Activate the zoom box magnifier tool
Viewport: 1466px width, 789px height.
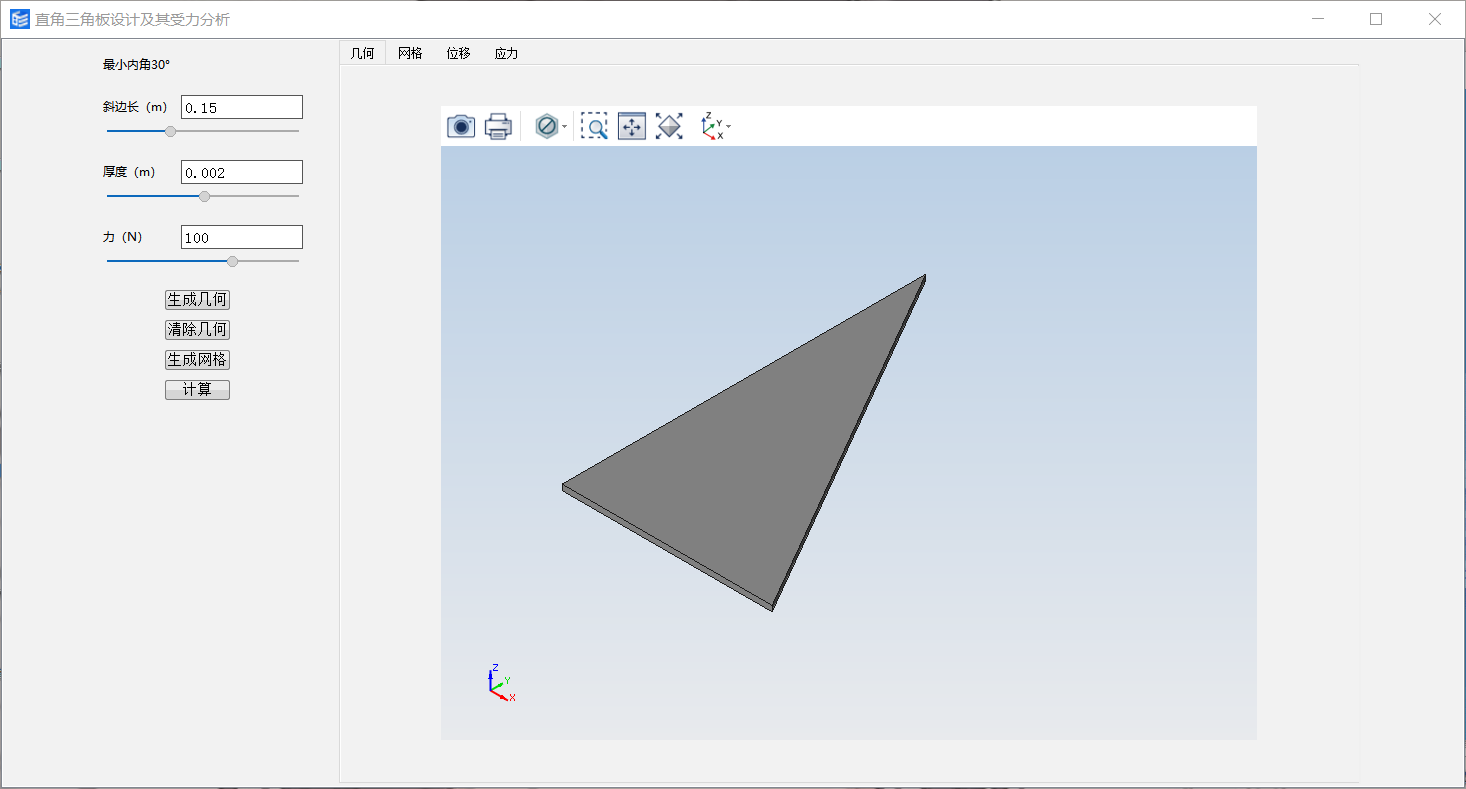(x=594, y=126)
